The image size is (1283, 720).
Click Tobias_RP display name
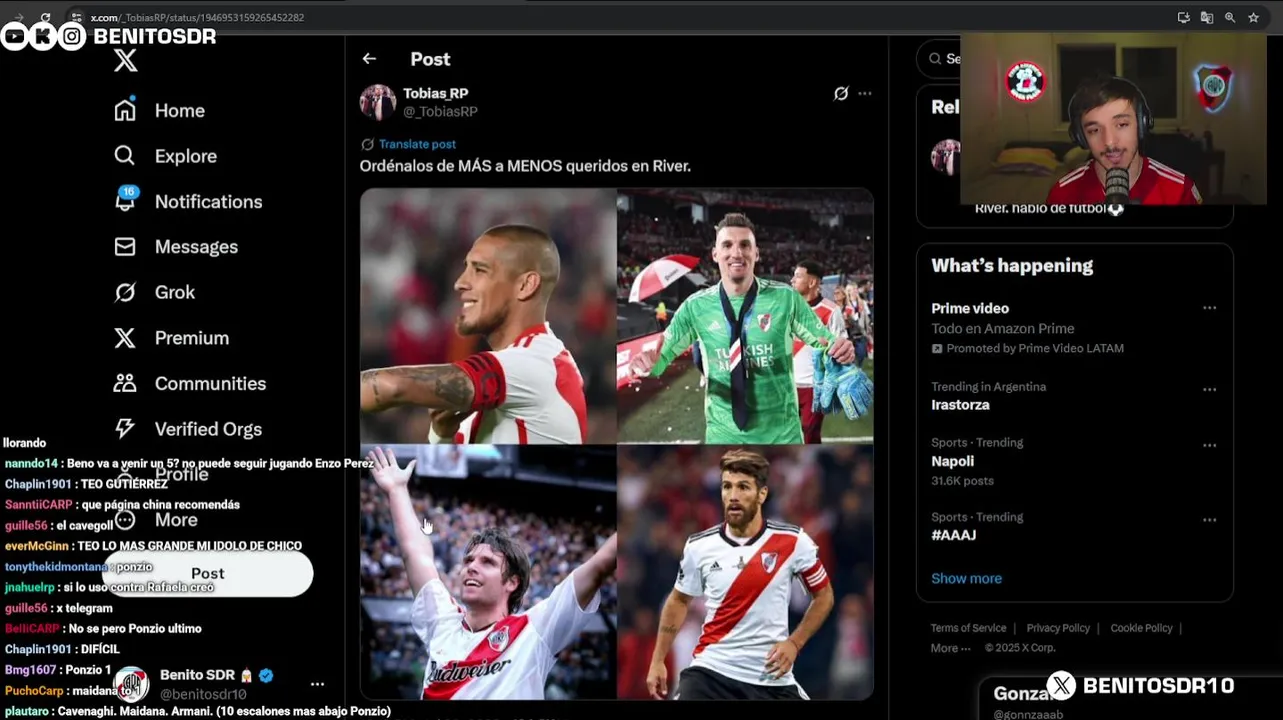click(435, 93)
